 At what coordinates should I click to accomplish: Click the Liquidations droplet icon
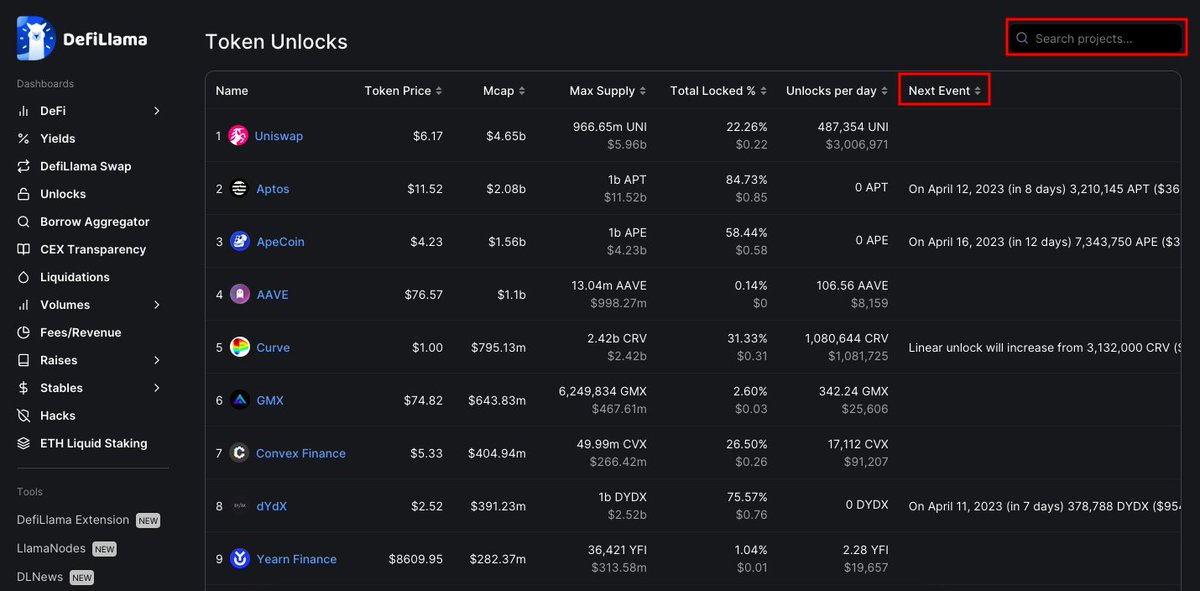point(23,277)
